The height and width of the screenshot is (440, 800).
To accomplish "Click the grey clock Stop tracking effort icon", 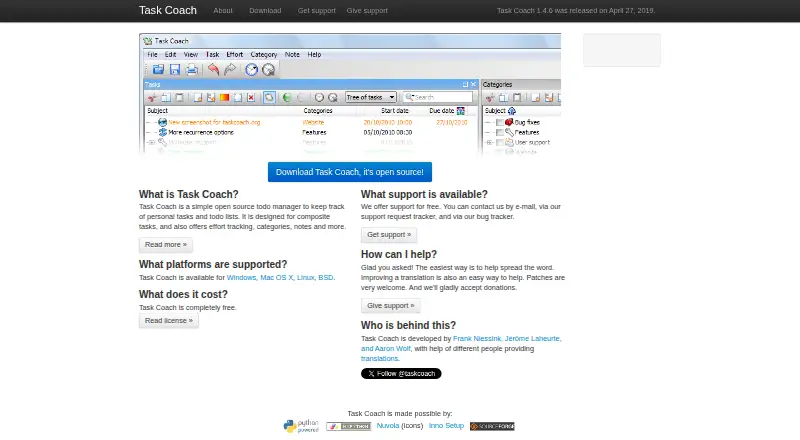I will (x=268, y=69).
